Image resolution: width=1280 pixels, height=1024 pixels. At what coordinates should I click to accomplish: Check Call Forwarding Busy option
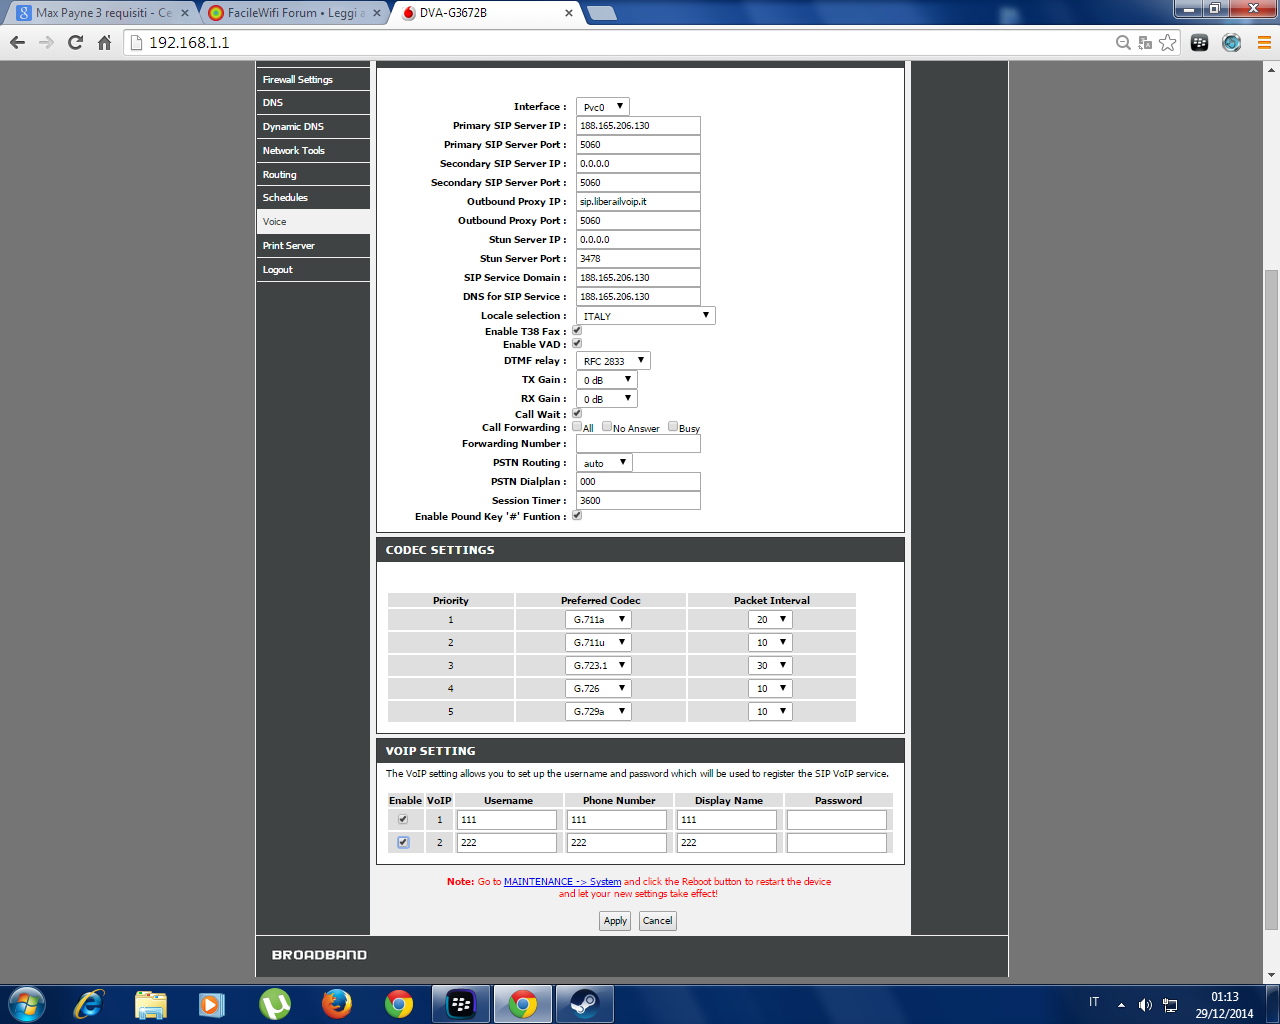click(673, 426)
